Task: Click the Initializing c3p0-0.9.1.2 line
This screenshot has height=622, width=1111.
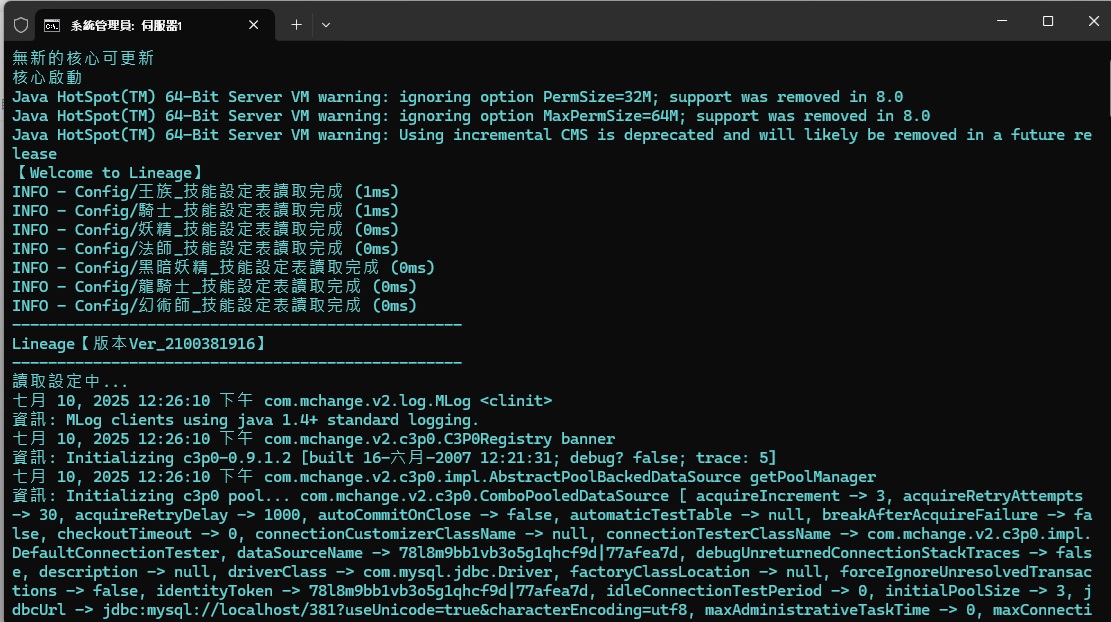Action: 395,458
